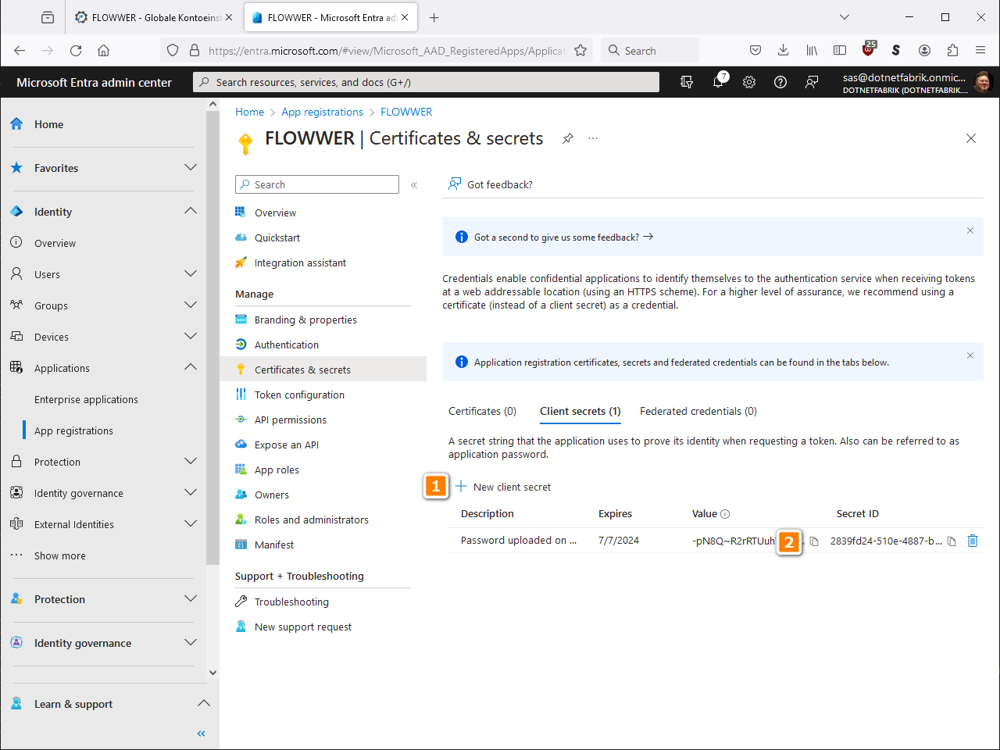Open Firefox downloads icon

click(783, 50)
